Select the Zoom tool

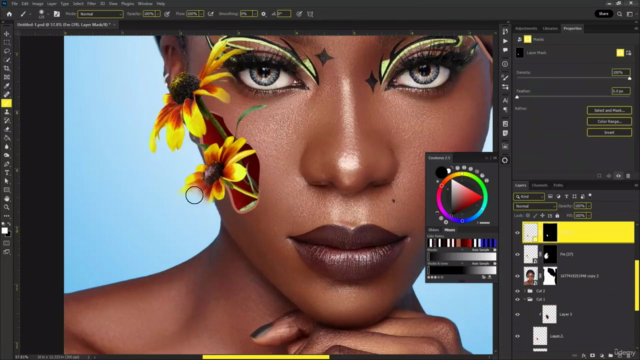pos(7,207)
